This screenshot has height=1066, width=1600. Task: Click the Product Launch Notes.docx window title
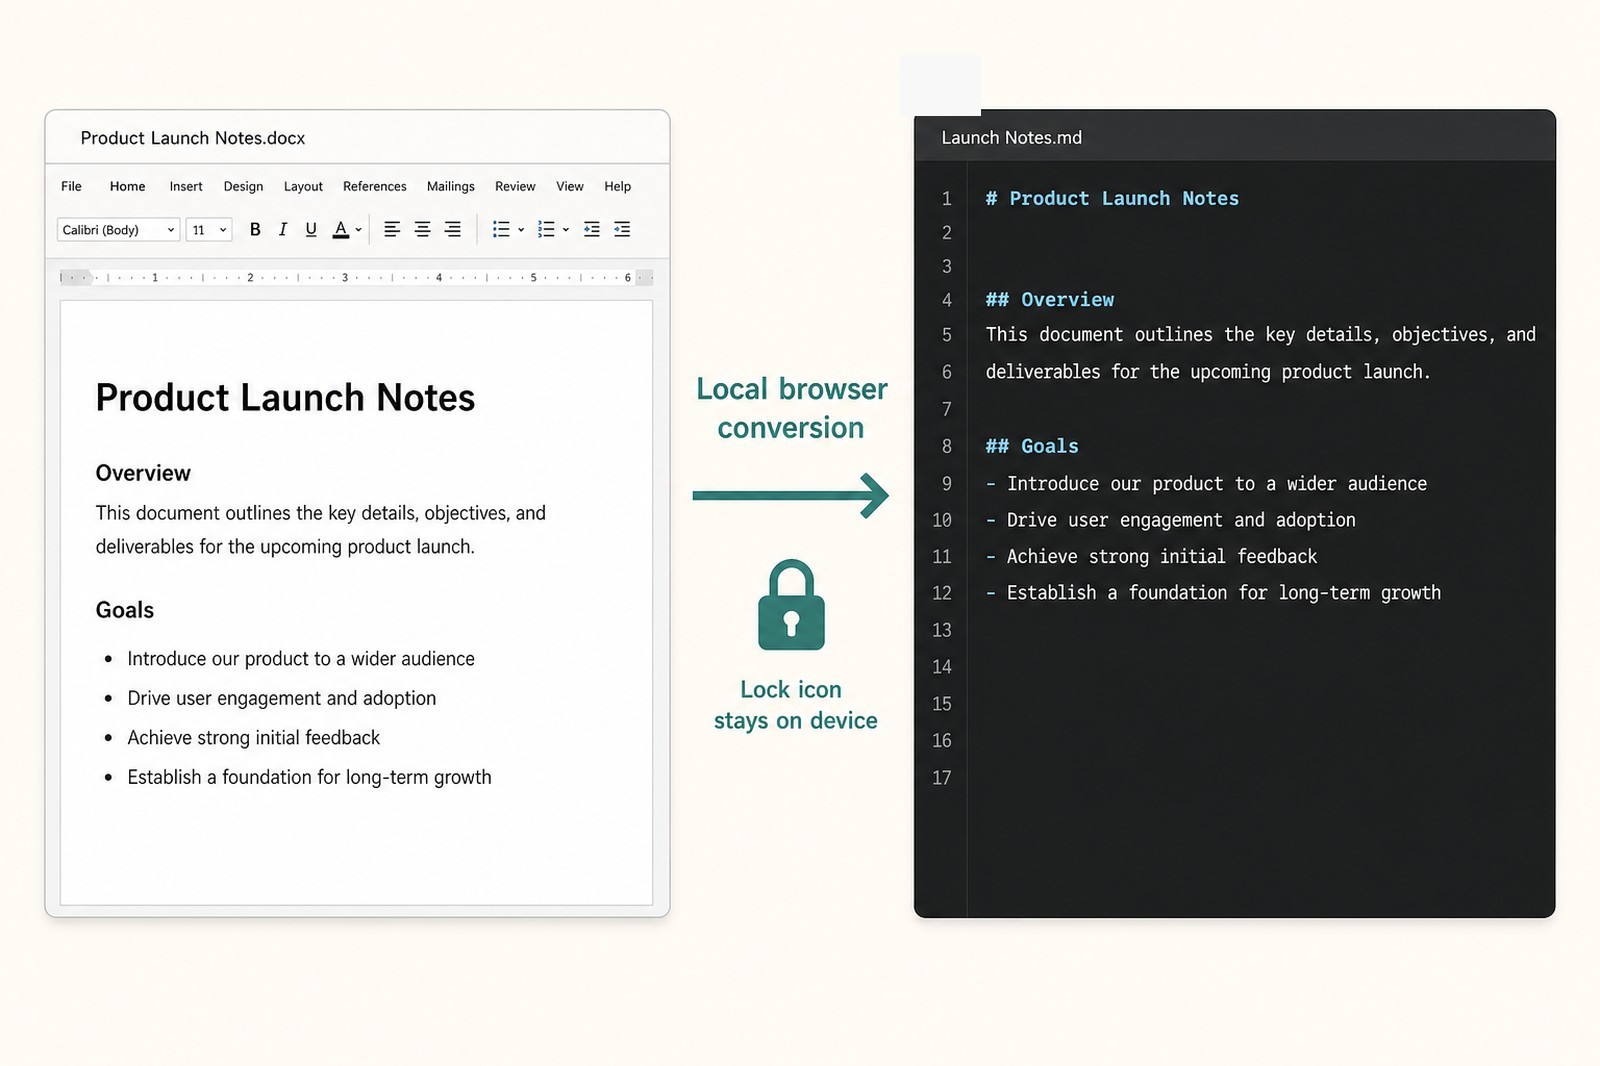pos(193,138)
